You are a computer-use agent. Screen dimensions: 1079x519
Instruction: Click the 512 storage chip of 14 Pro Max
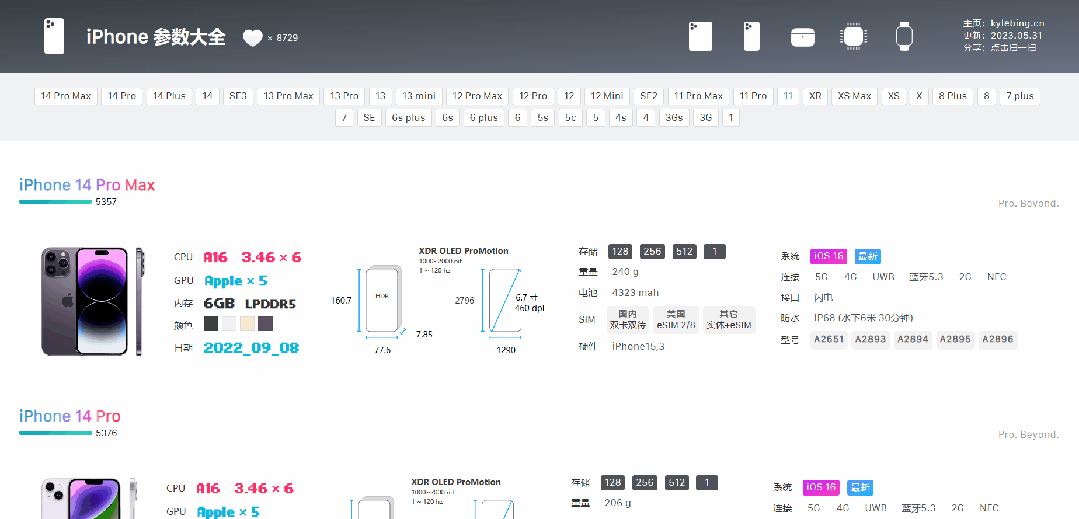(x=685, y=251)
